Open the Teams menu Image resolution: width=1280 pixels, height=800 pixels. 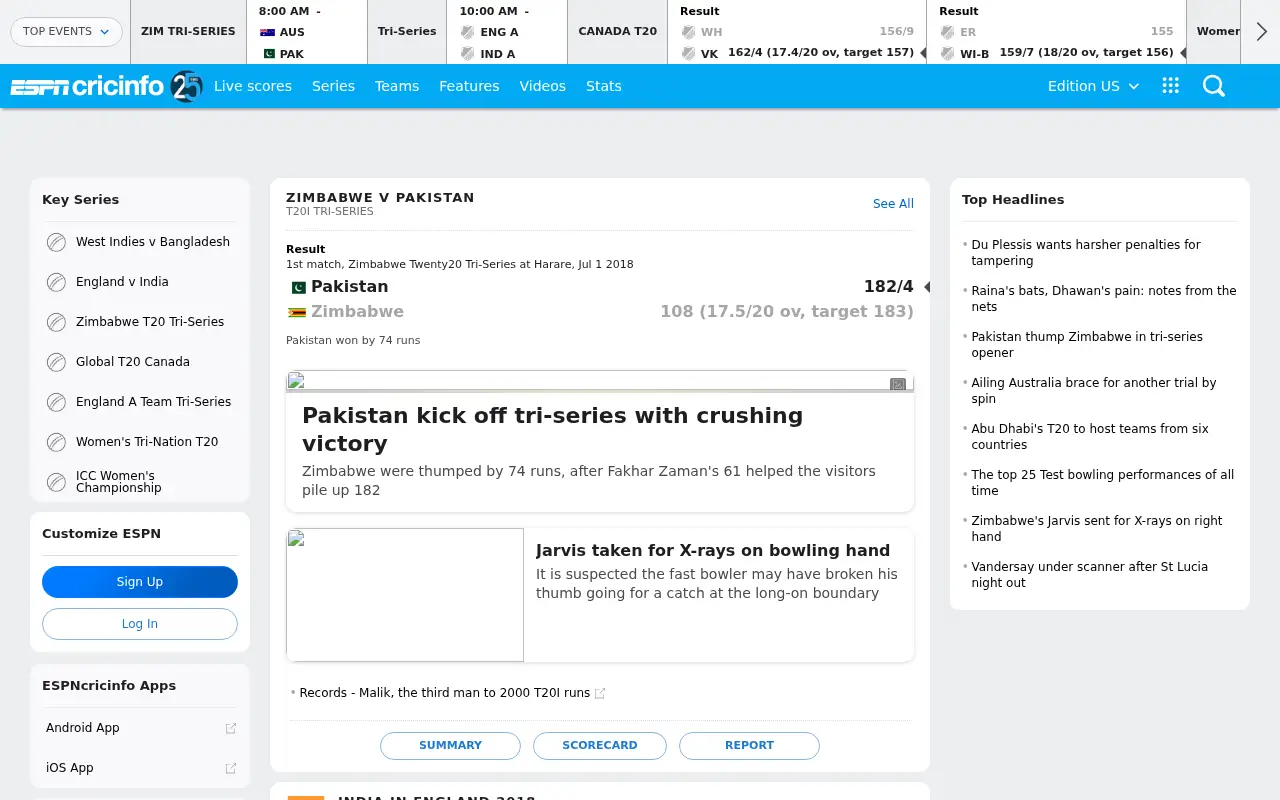point(397,86)
